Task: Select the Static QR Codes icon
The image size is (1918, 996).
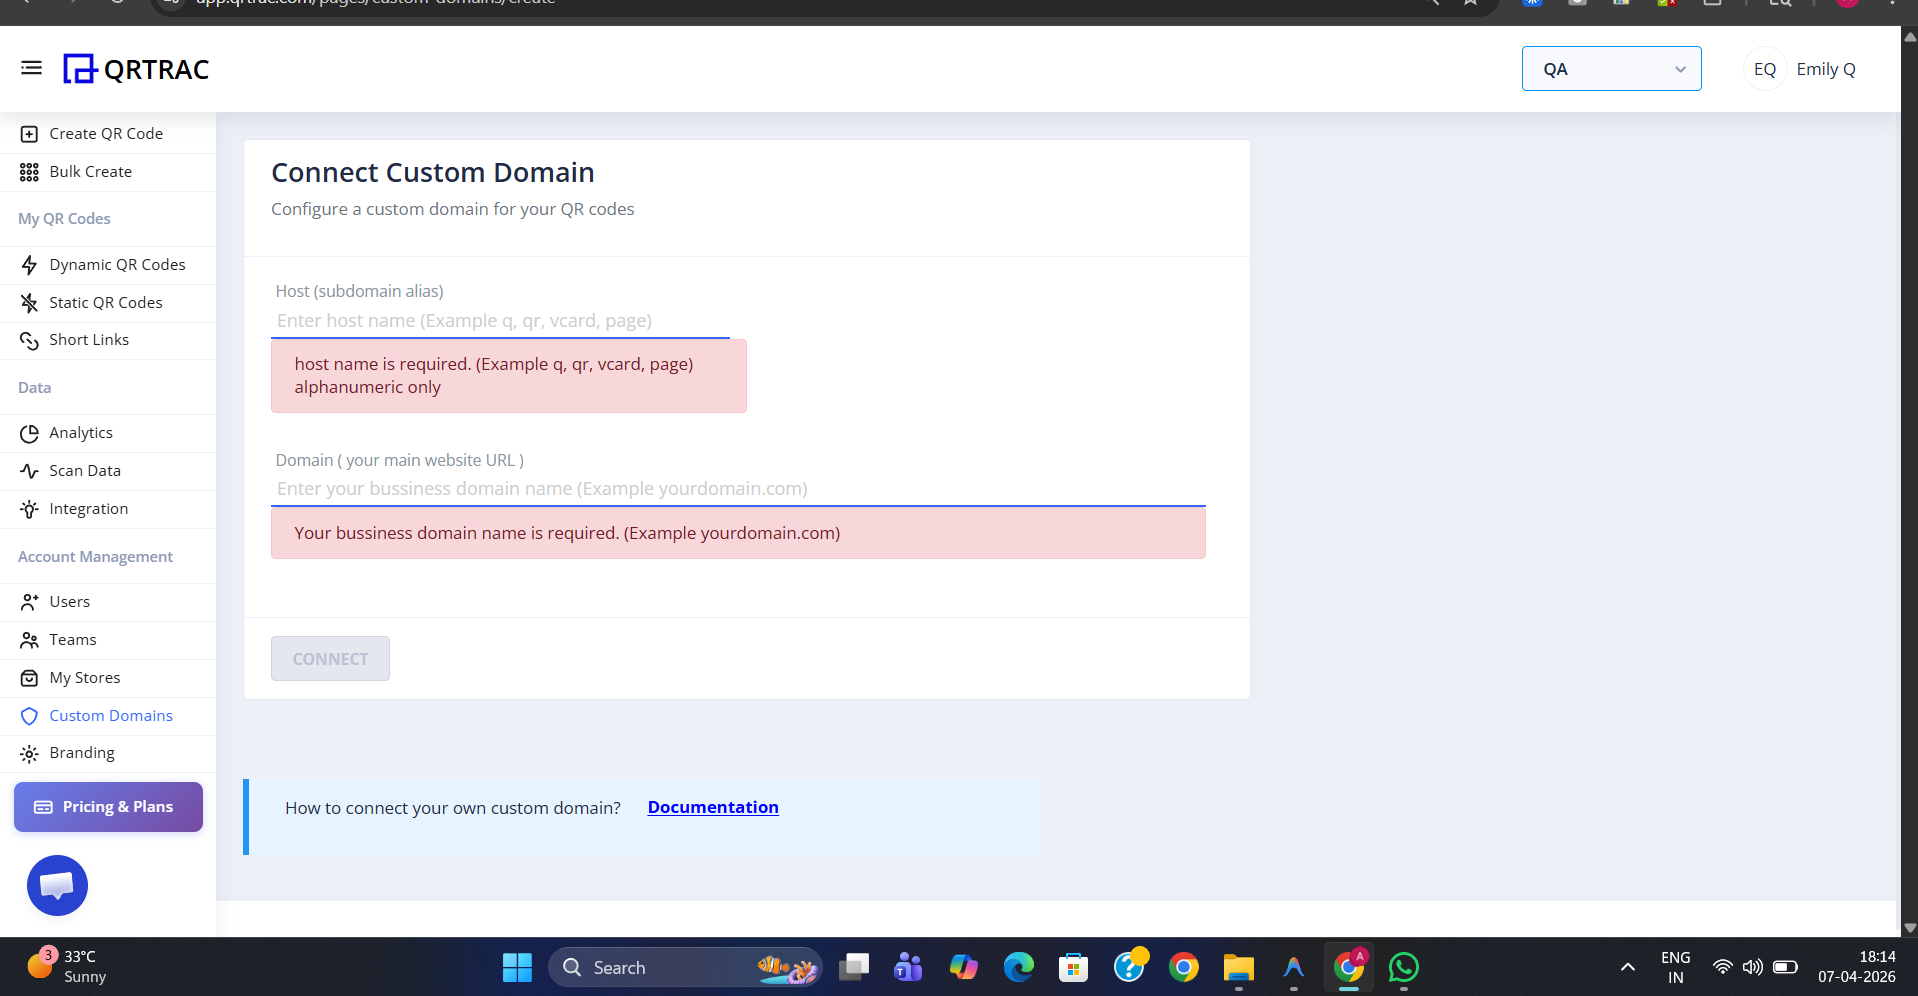Action: (x=30, y=302)
